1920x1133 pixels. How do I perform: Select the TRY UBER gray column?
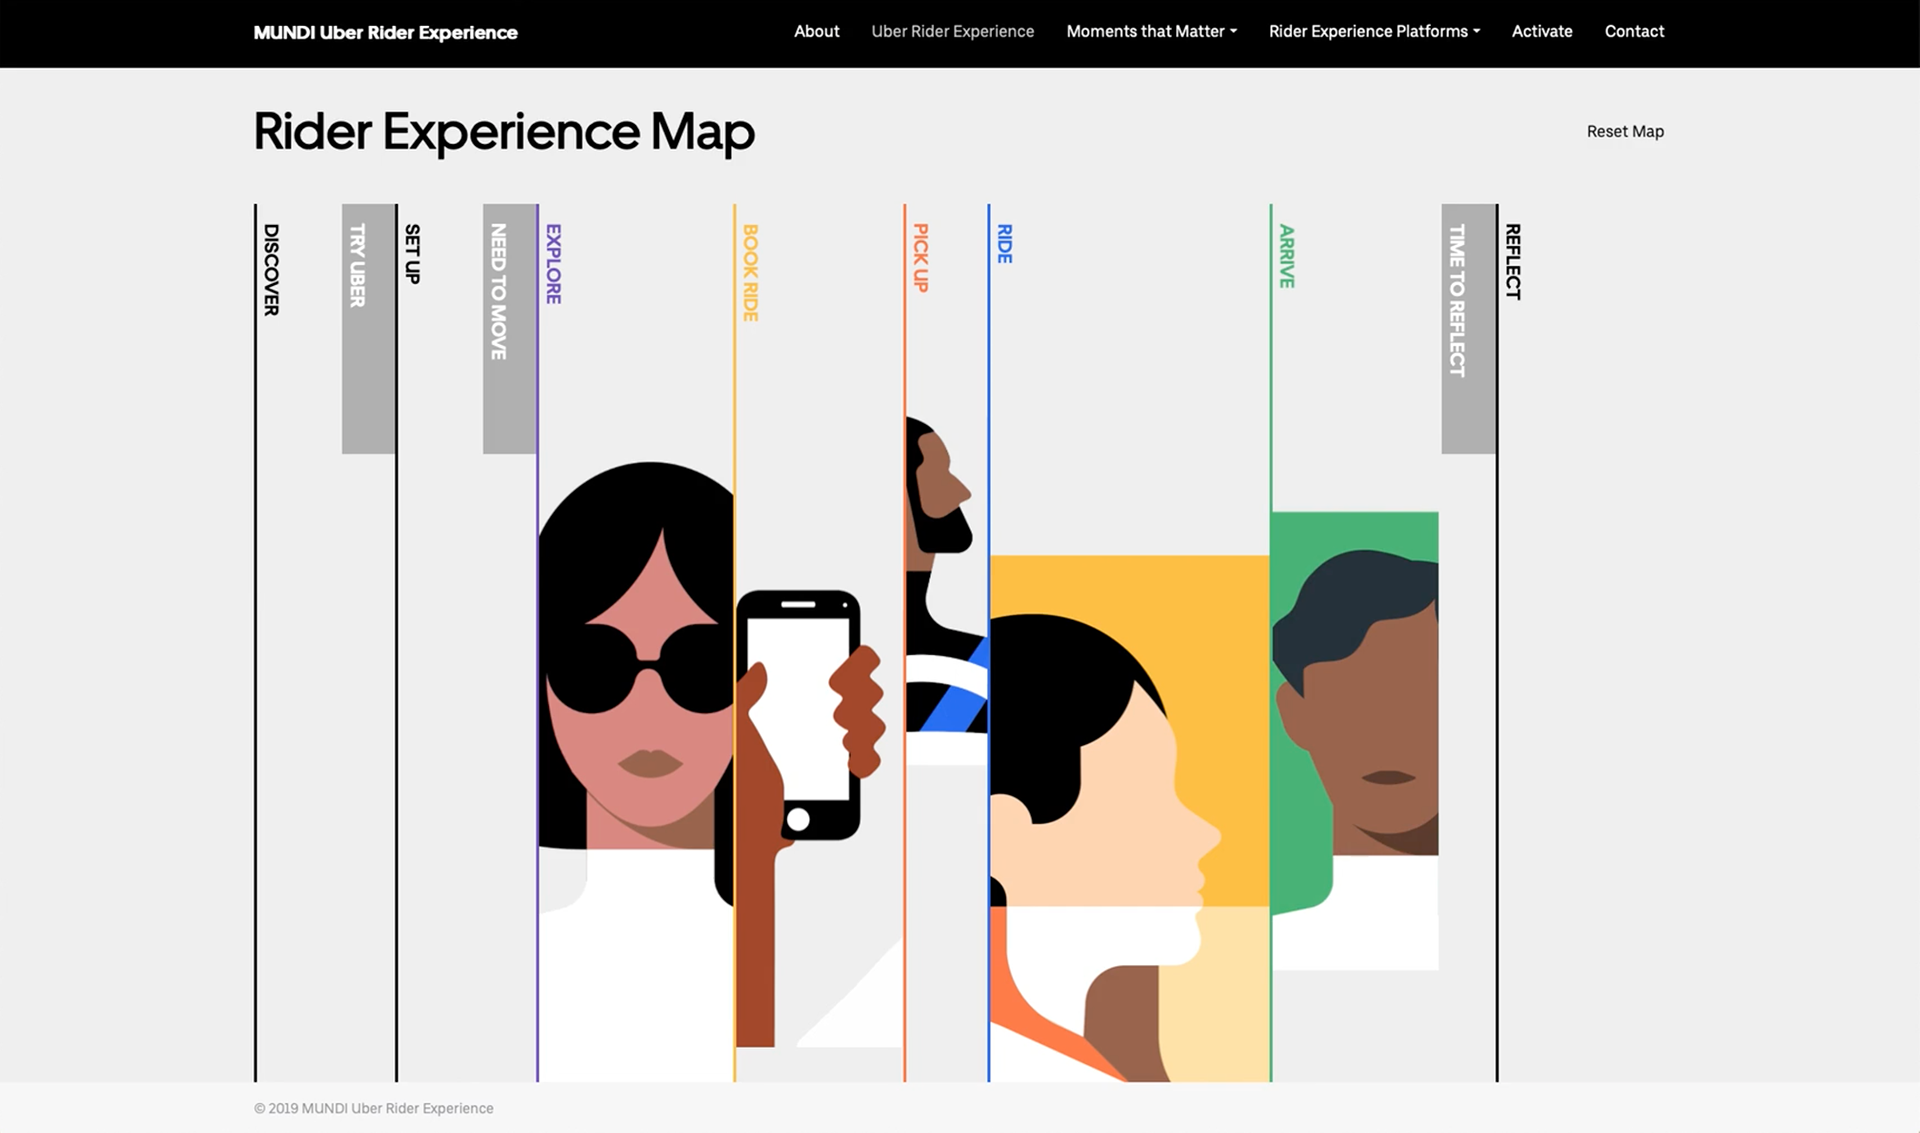368,329
